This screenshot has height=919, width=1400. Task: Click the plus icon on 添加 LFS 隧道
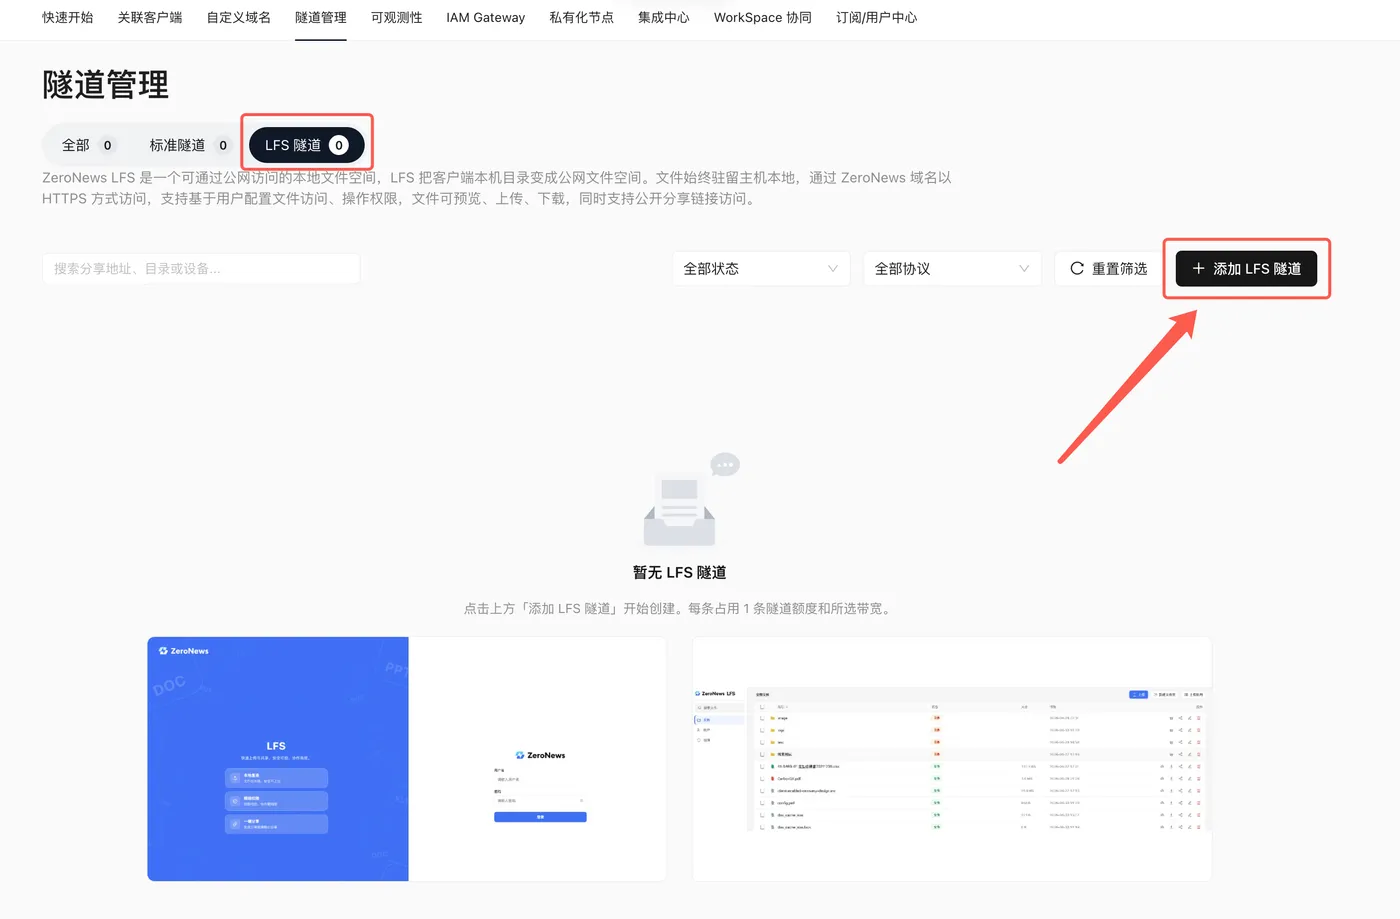click(1198, 269)
